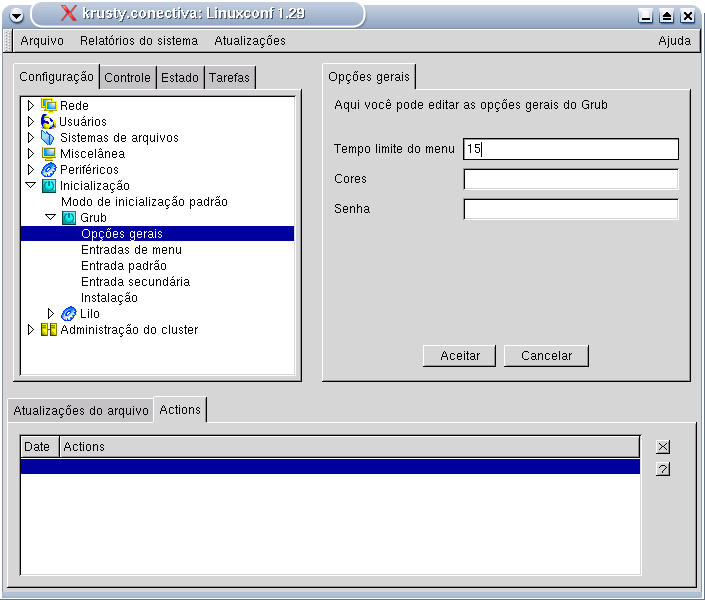Image resolution: width=705 pixels, height=600 pixels.
Task: Open the Relatórios do sistema menu
Action: coord(139,40)
